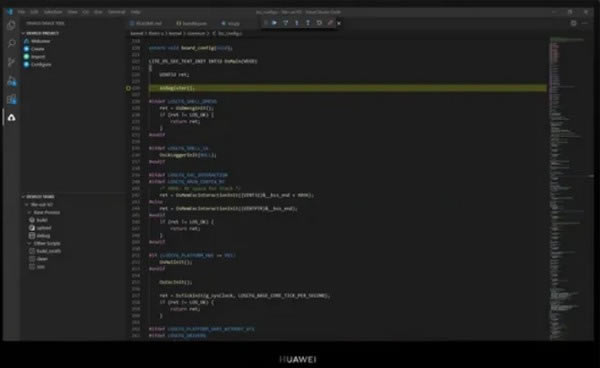This screenshot has height=368, width=600.
Task: Select the DevEco Device Tool activity icon
Action: point(11,117)
